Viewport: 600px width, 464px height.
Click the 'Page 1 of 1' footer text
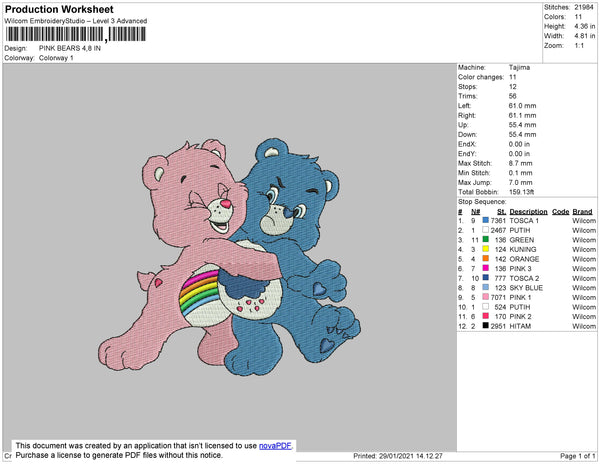tap(577, 456)
